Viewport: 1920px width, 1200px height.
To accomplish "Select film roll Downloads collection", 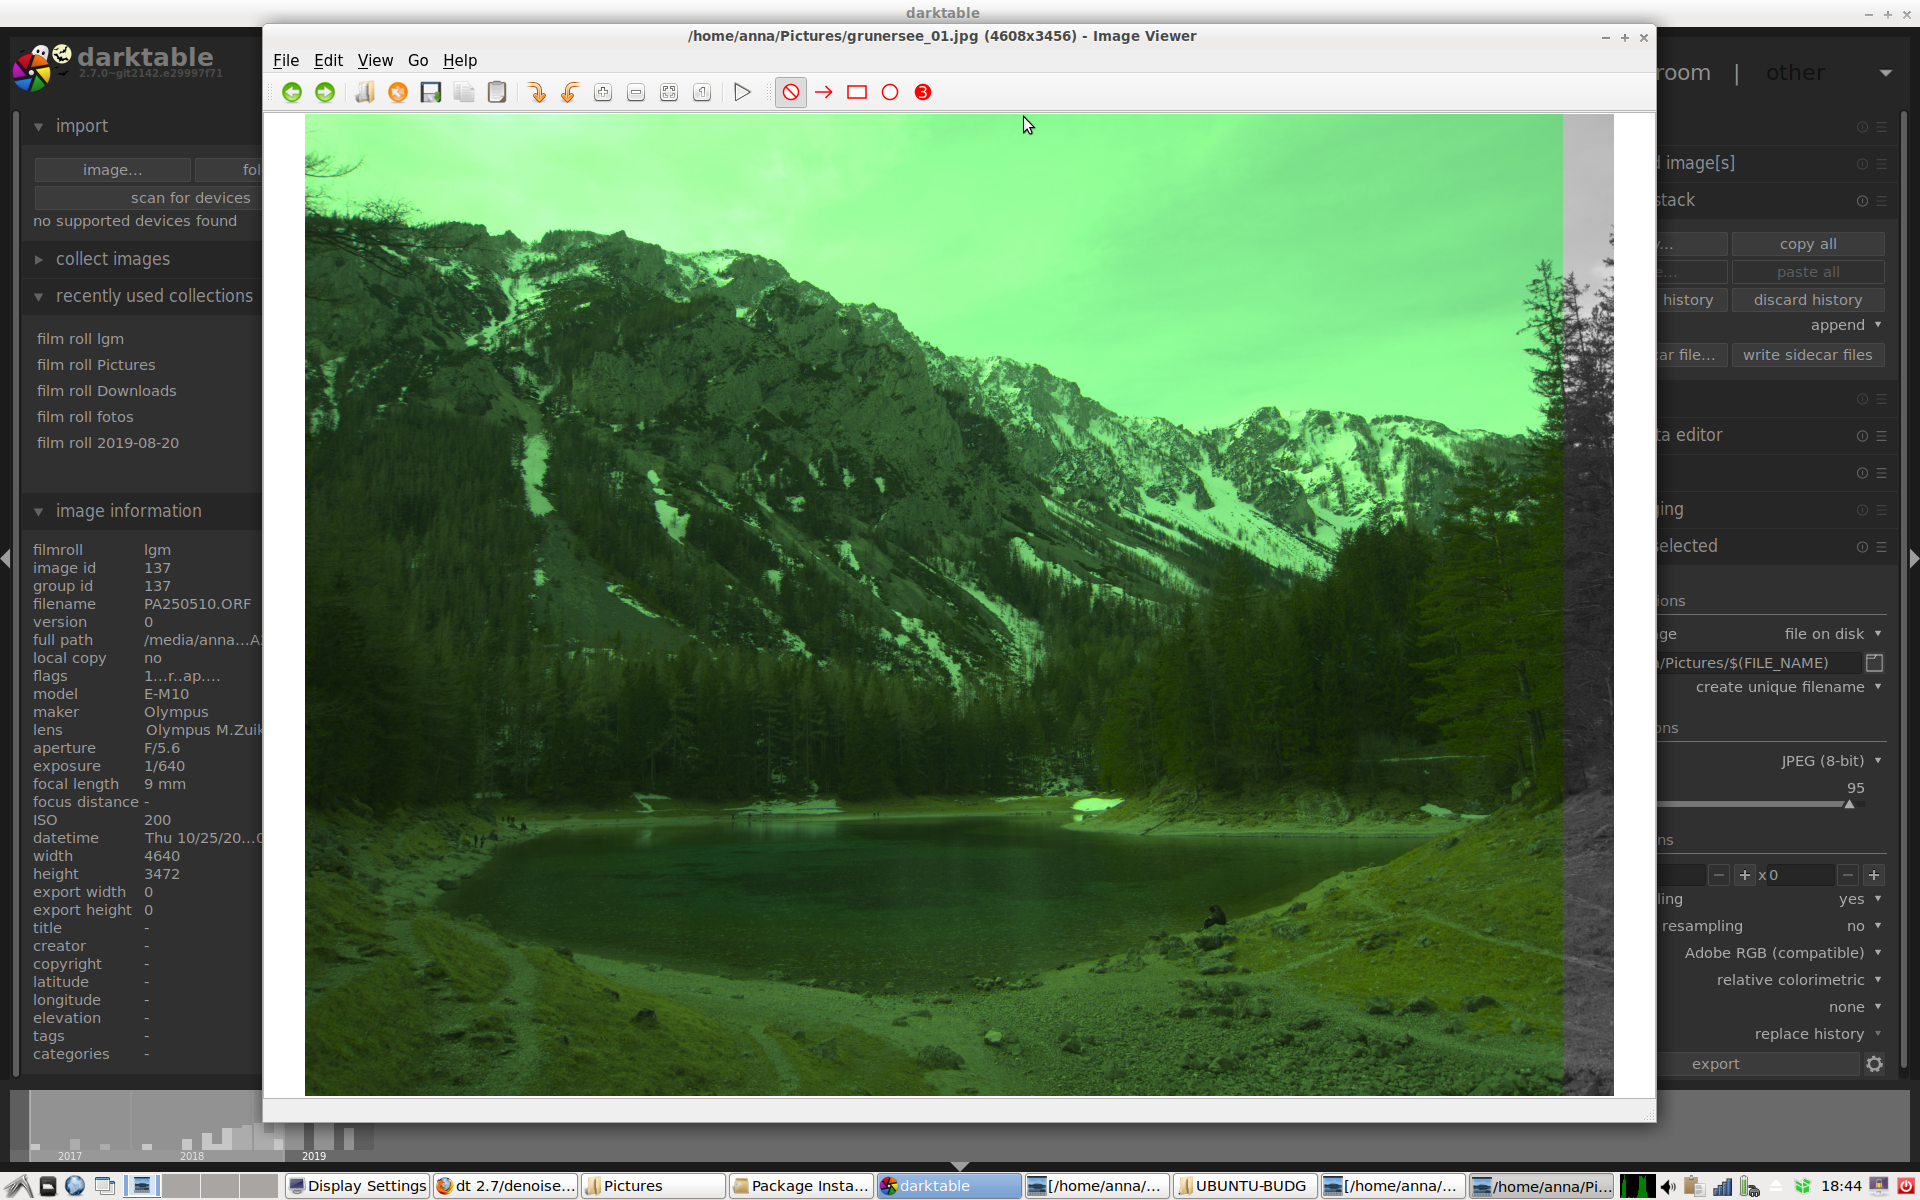I will 106,391.
